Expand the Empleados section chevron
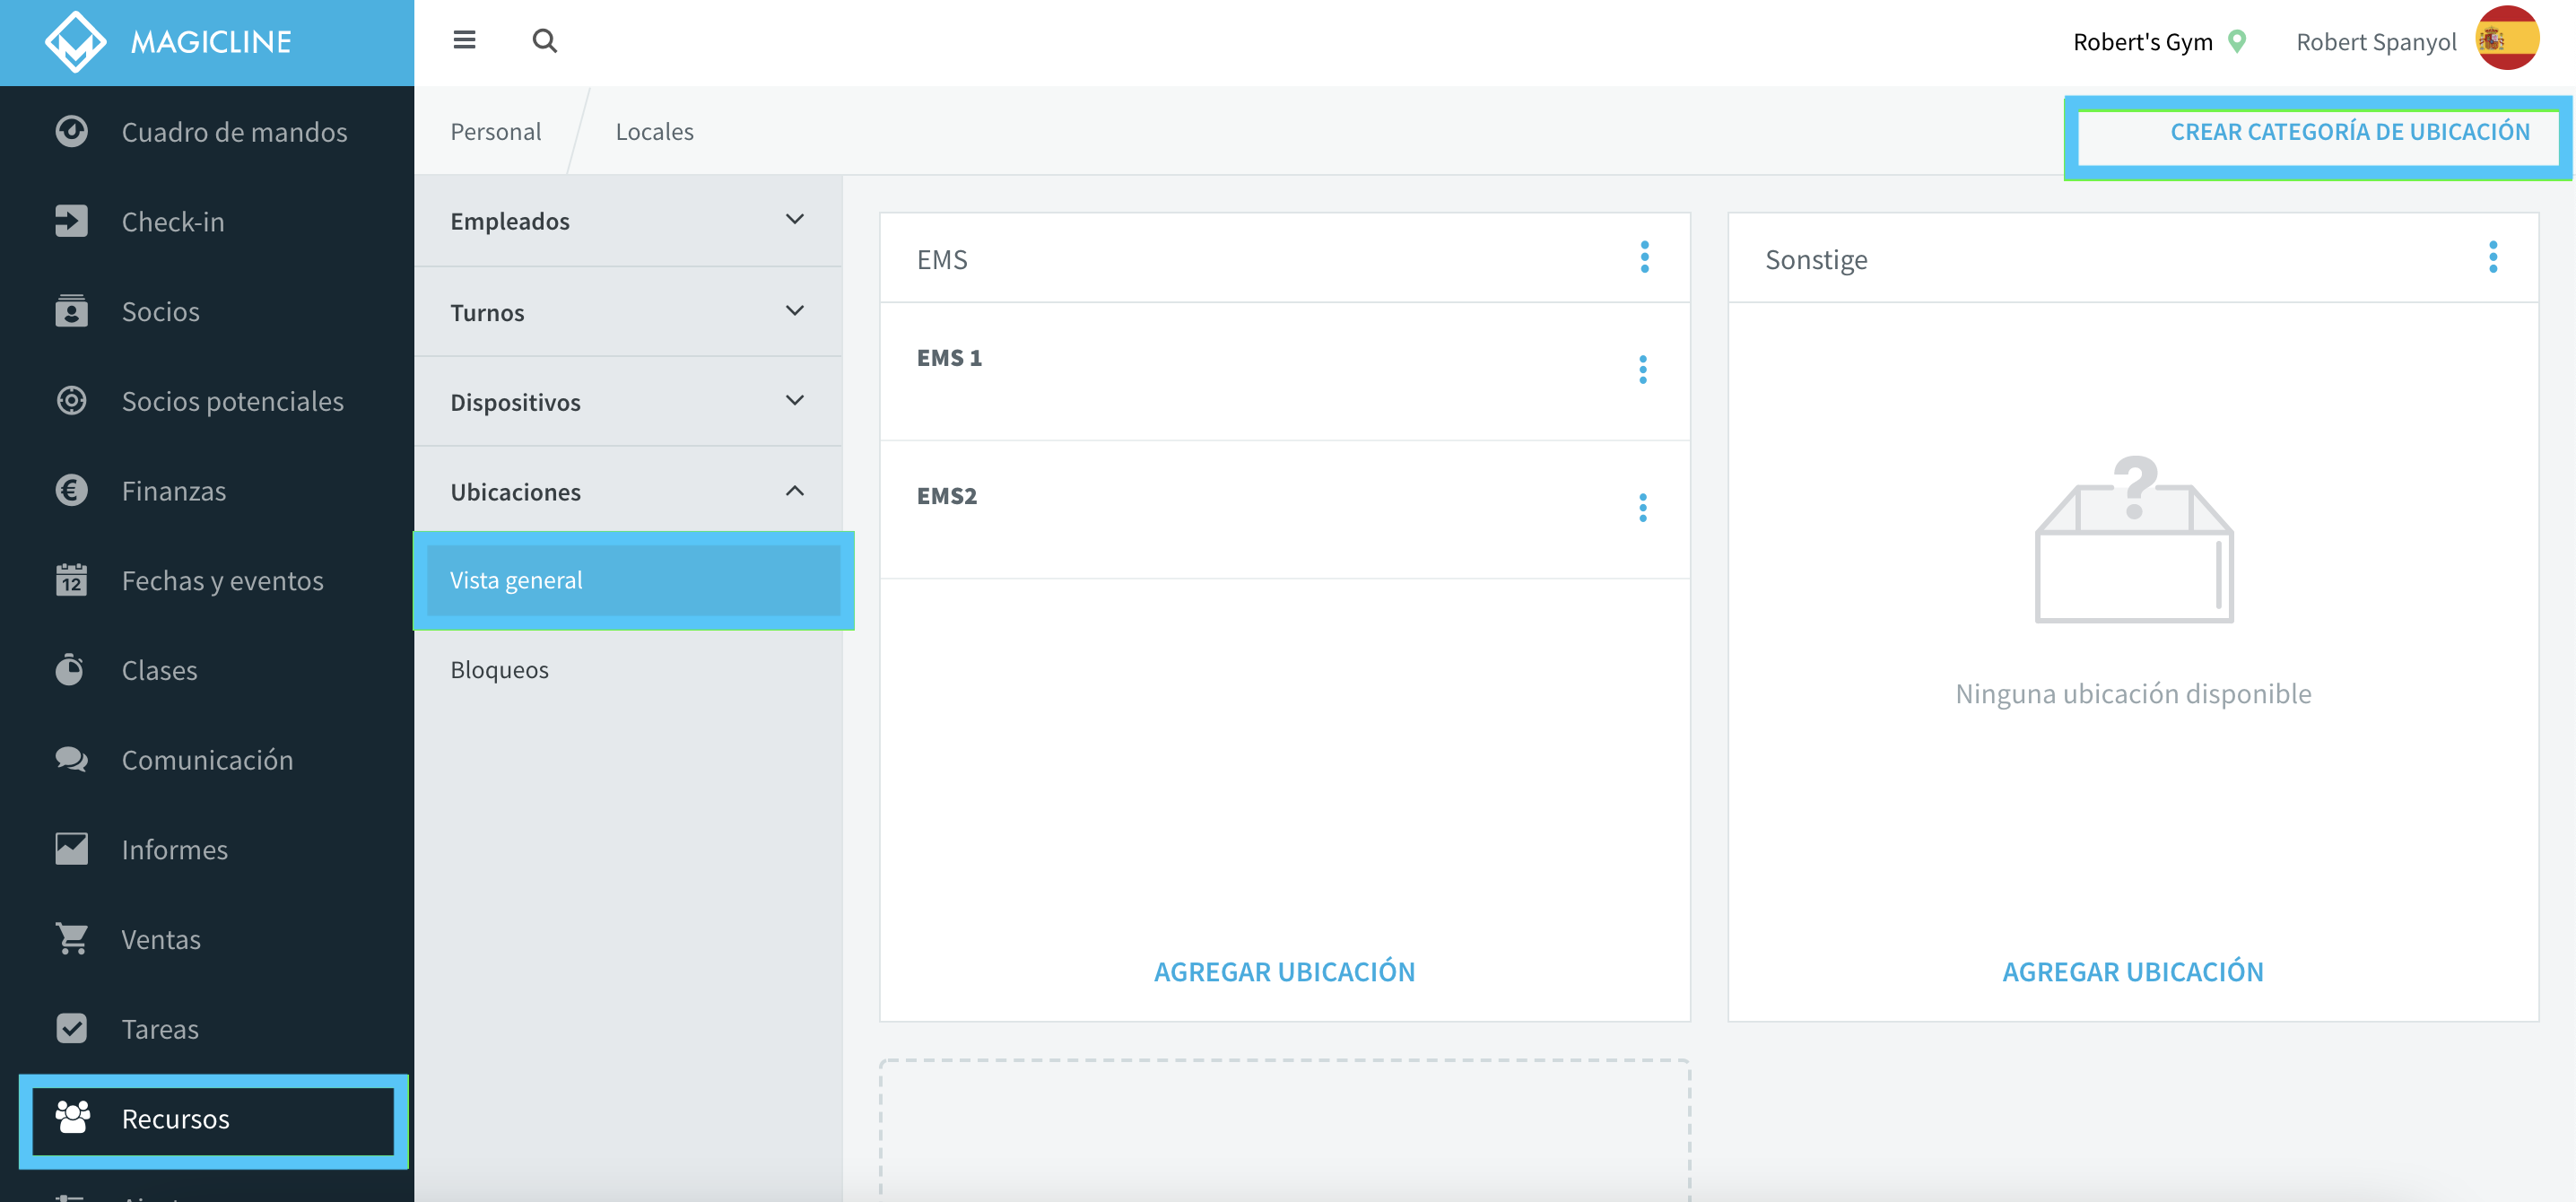This screenshot has height=1202, width=2576. [x=795, y=220]
